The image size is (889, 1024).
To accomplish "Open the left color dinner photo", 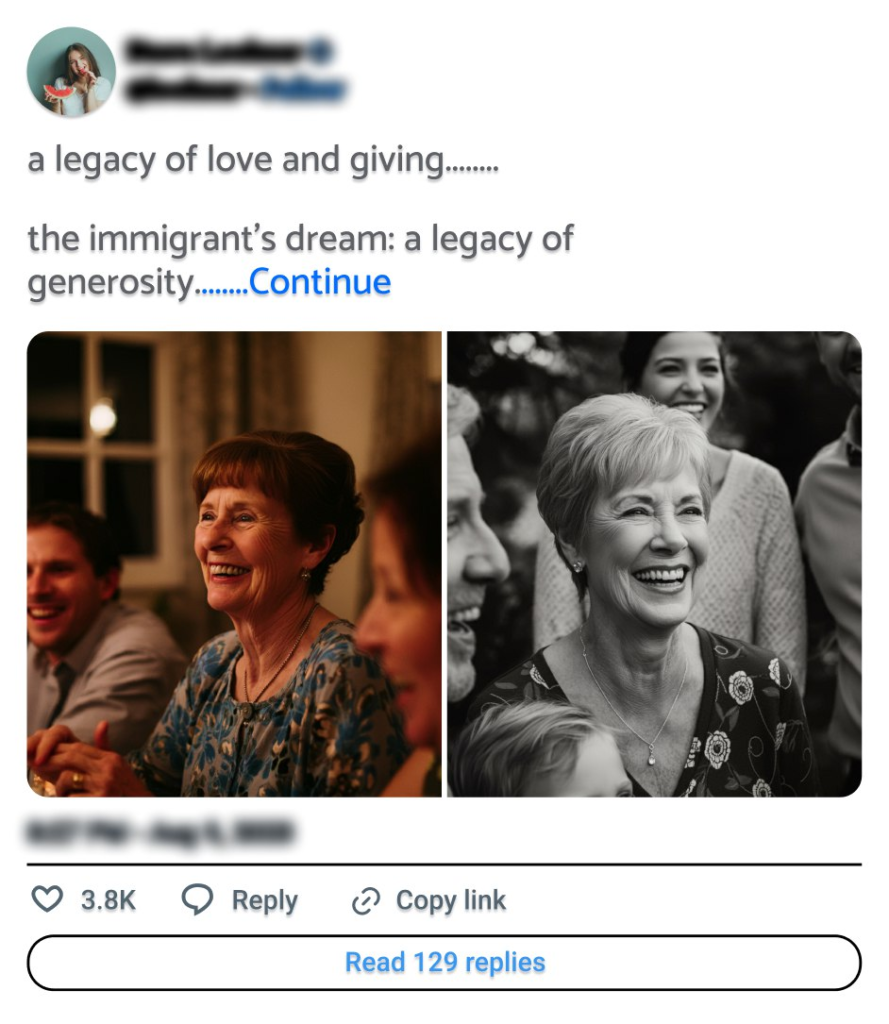I will coord(234,563).
